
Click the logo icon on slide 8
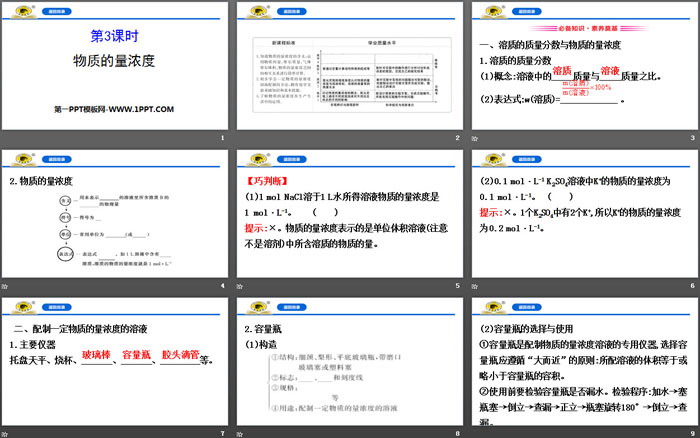[x=259, y=307]
